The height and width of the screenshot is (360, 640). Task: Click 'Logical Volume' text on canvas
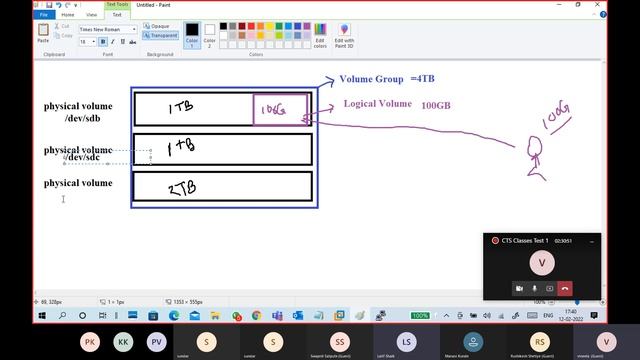378,104
